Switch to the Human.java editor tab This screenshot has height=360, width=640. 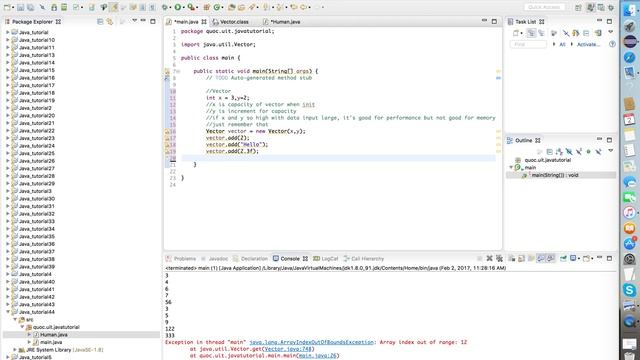click(x=282, y=22)
